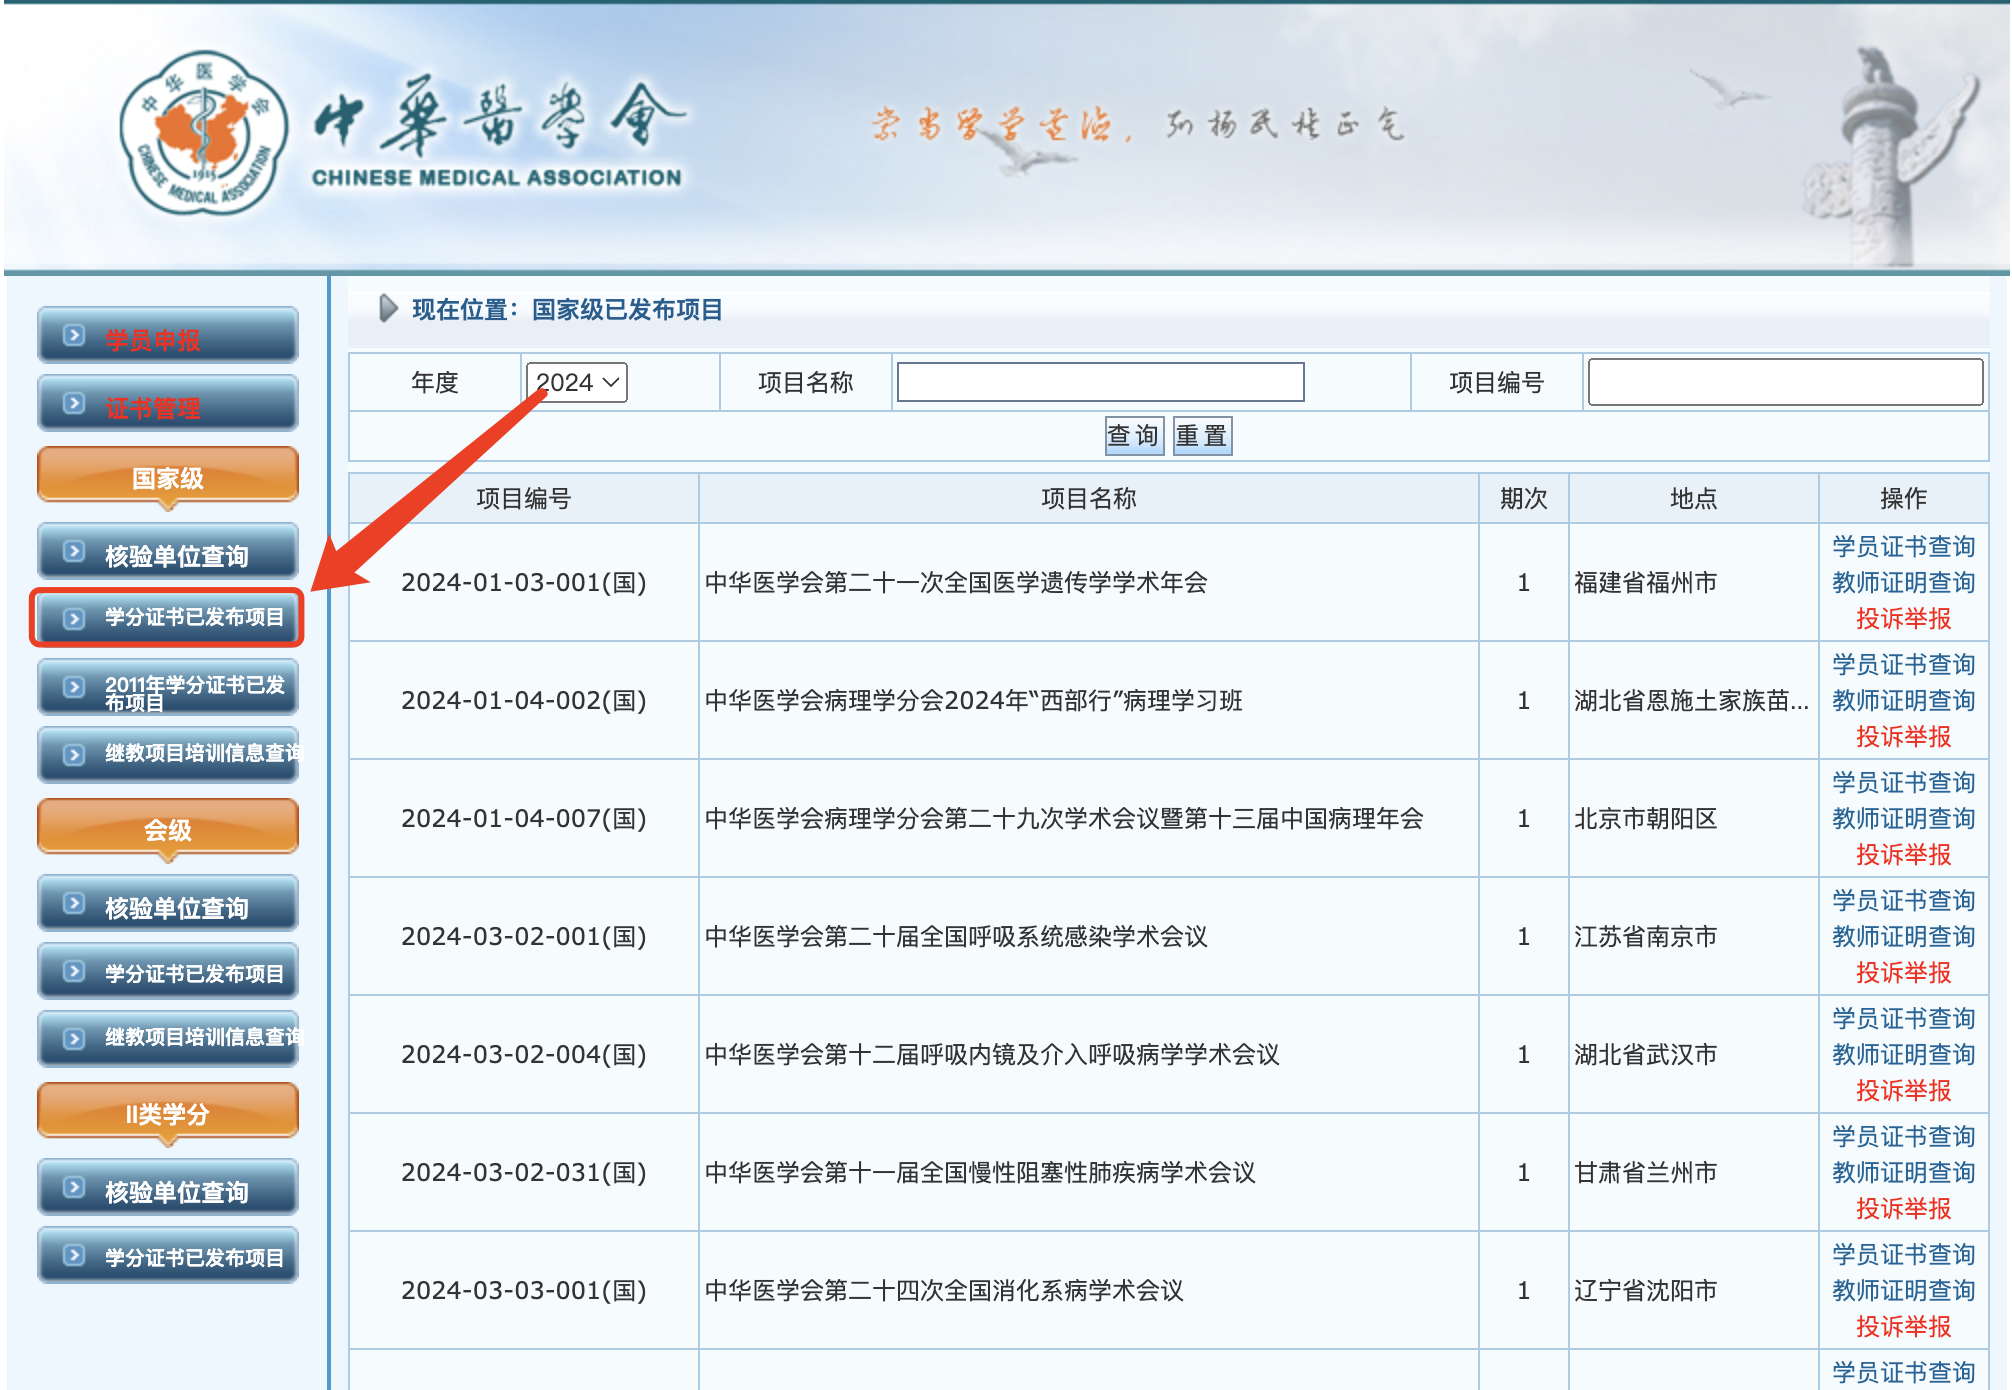This screenshot has height=1390, width=2012.
Task: Click the 重置 button
Action: pyautogui.click(x=1202, y=436)
